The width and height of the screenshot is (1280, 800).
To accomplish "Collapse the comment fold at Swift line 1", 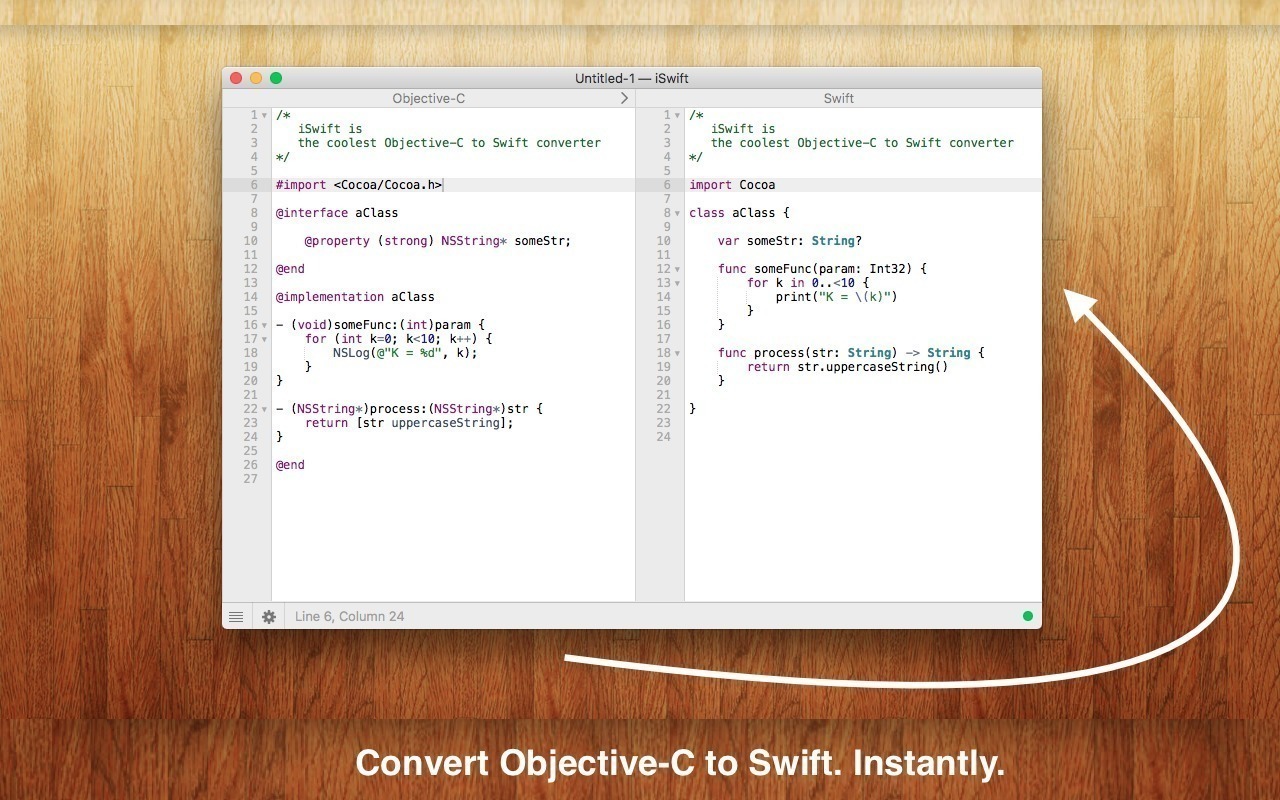I will tap(677, 116).
